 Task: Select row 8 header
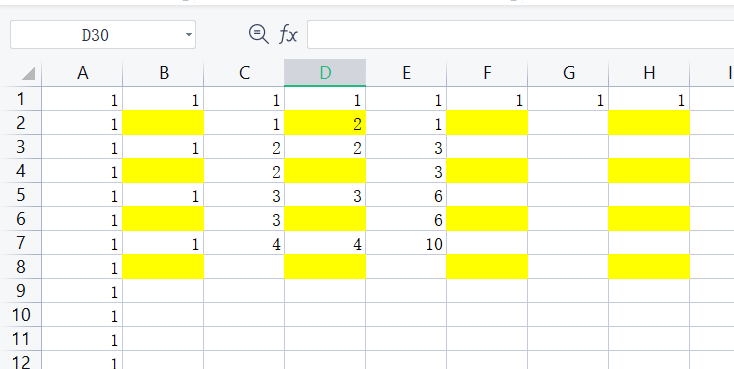[21, 266]
